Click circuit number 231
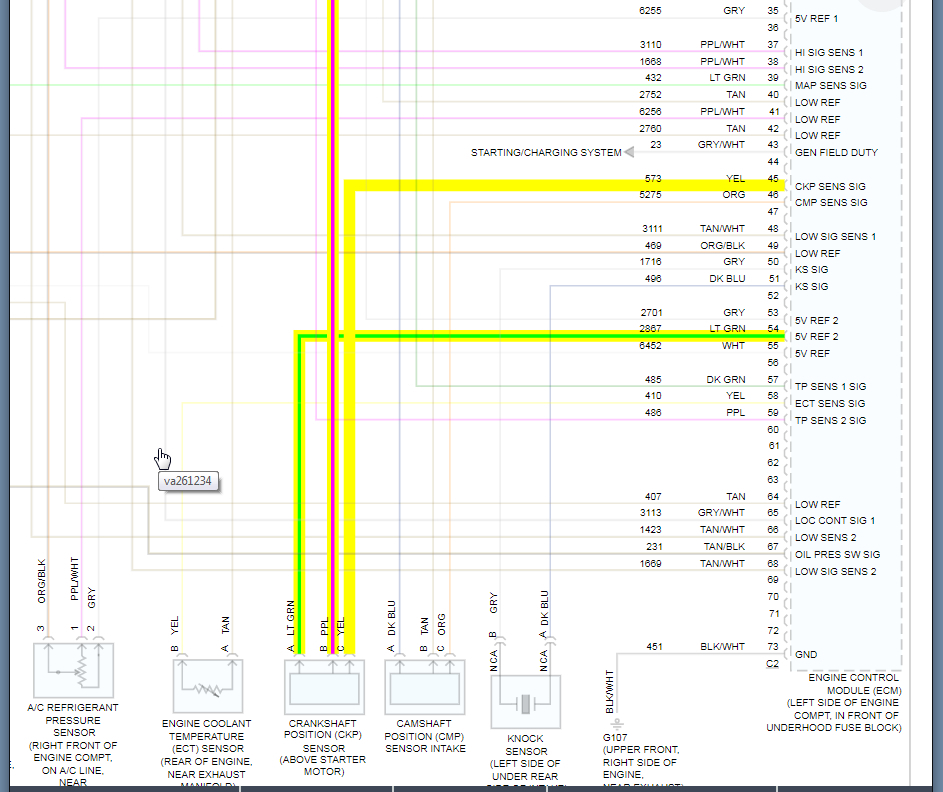 coord(654,547)
